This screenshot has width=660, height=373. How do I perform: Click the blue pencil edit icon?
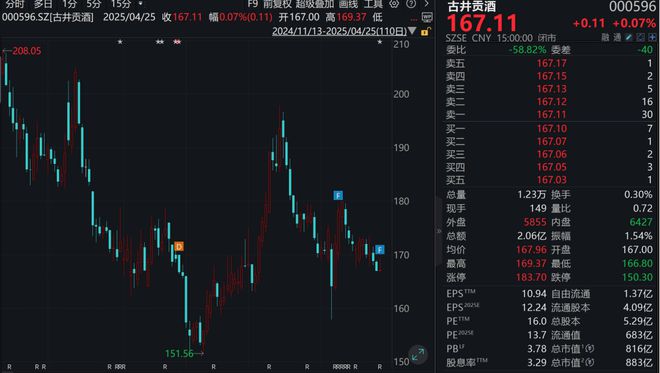(629, 37)
